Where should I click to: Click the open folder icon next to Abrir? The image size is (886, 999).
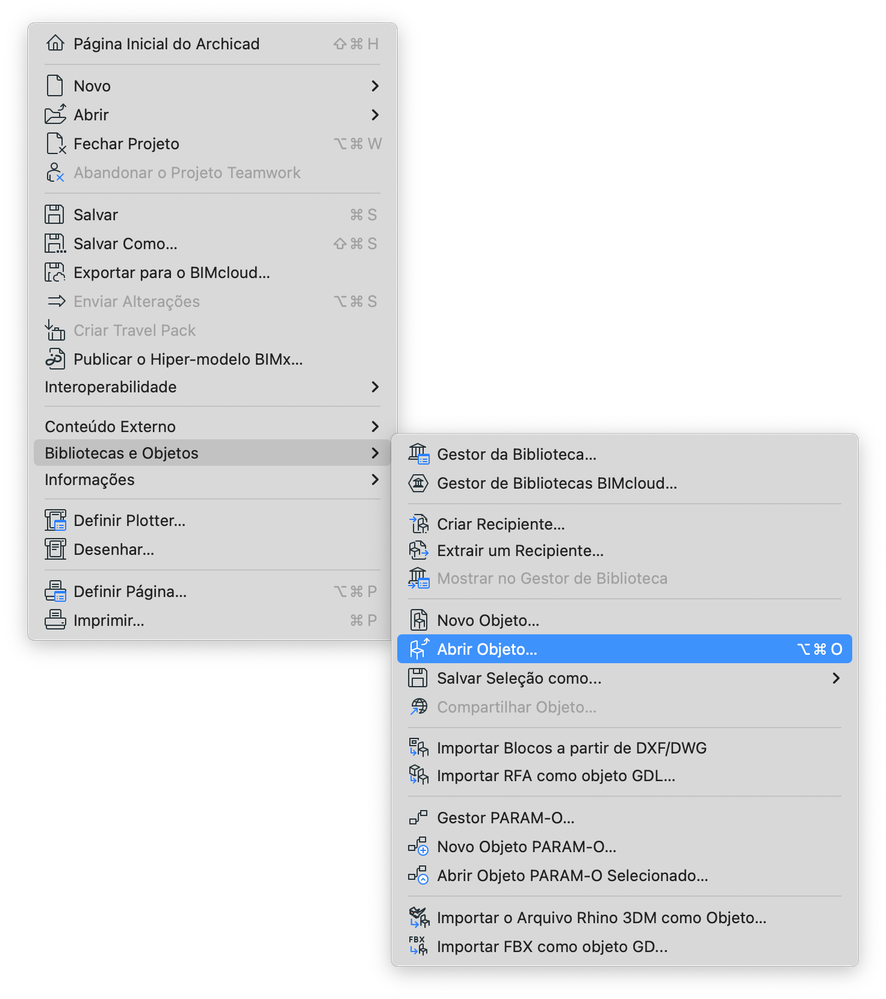pyautogui.click(x=55, y=114)
